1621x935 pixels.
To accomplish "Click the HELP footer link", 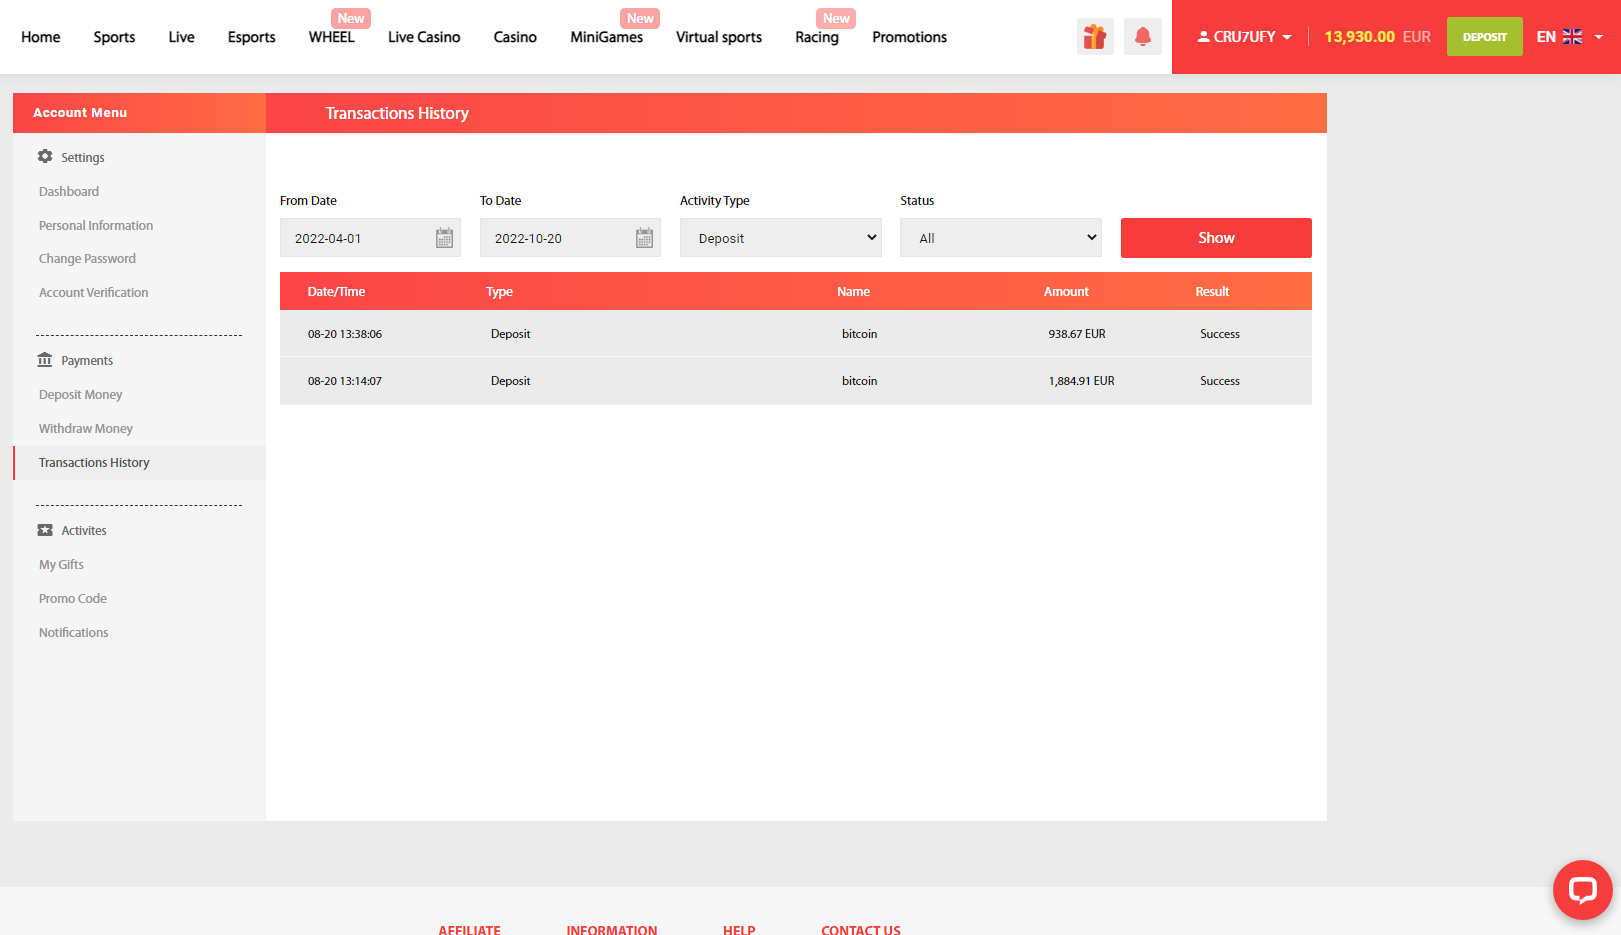I will pos(739,929).
